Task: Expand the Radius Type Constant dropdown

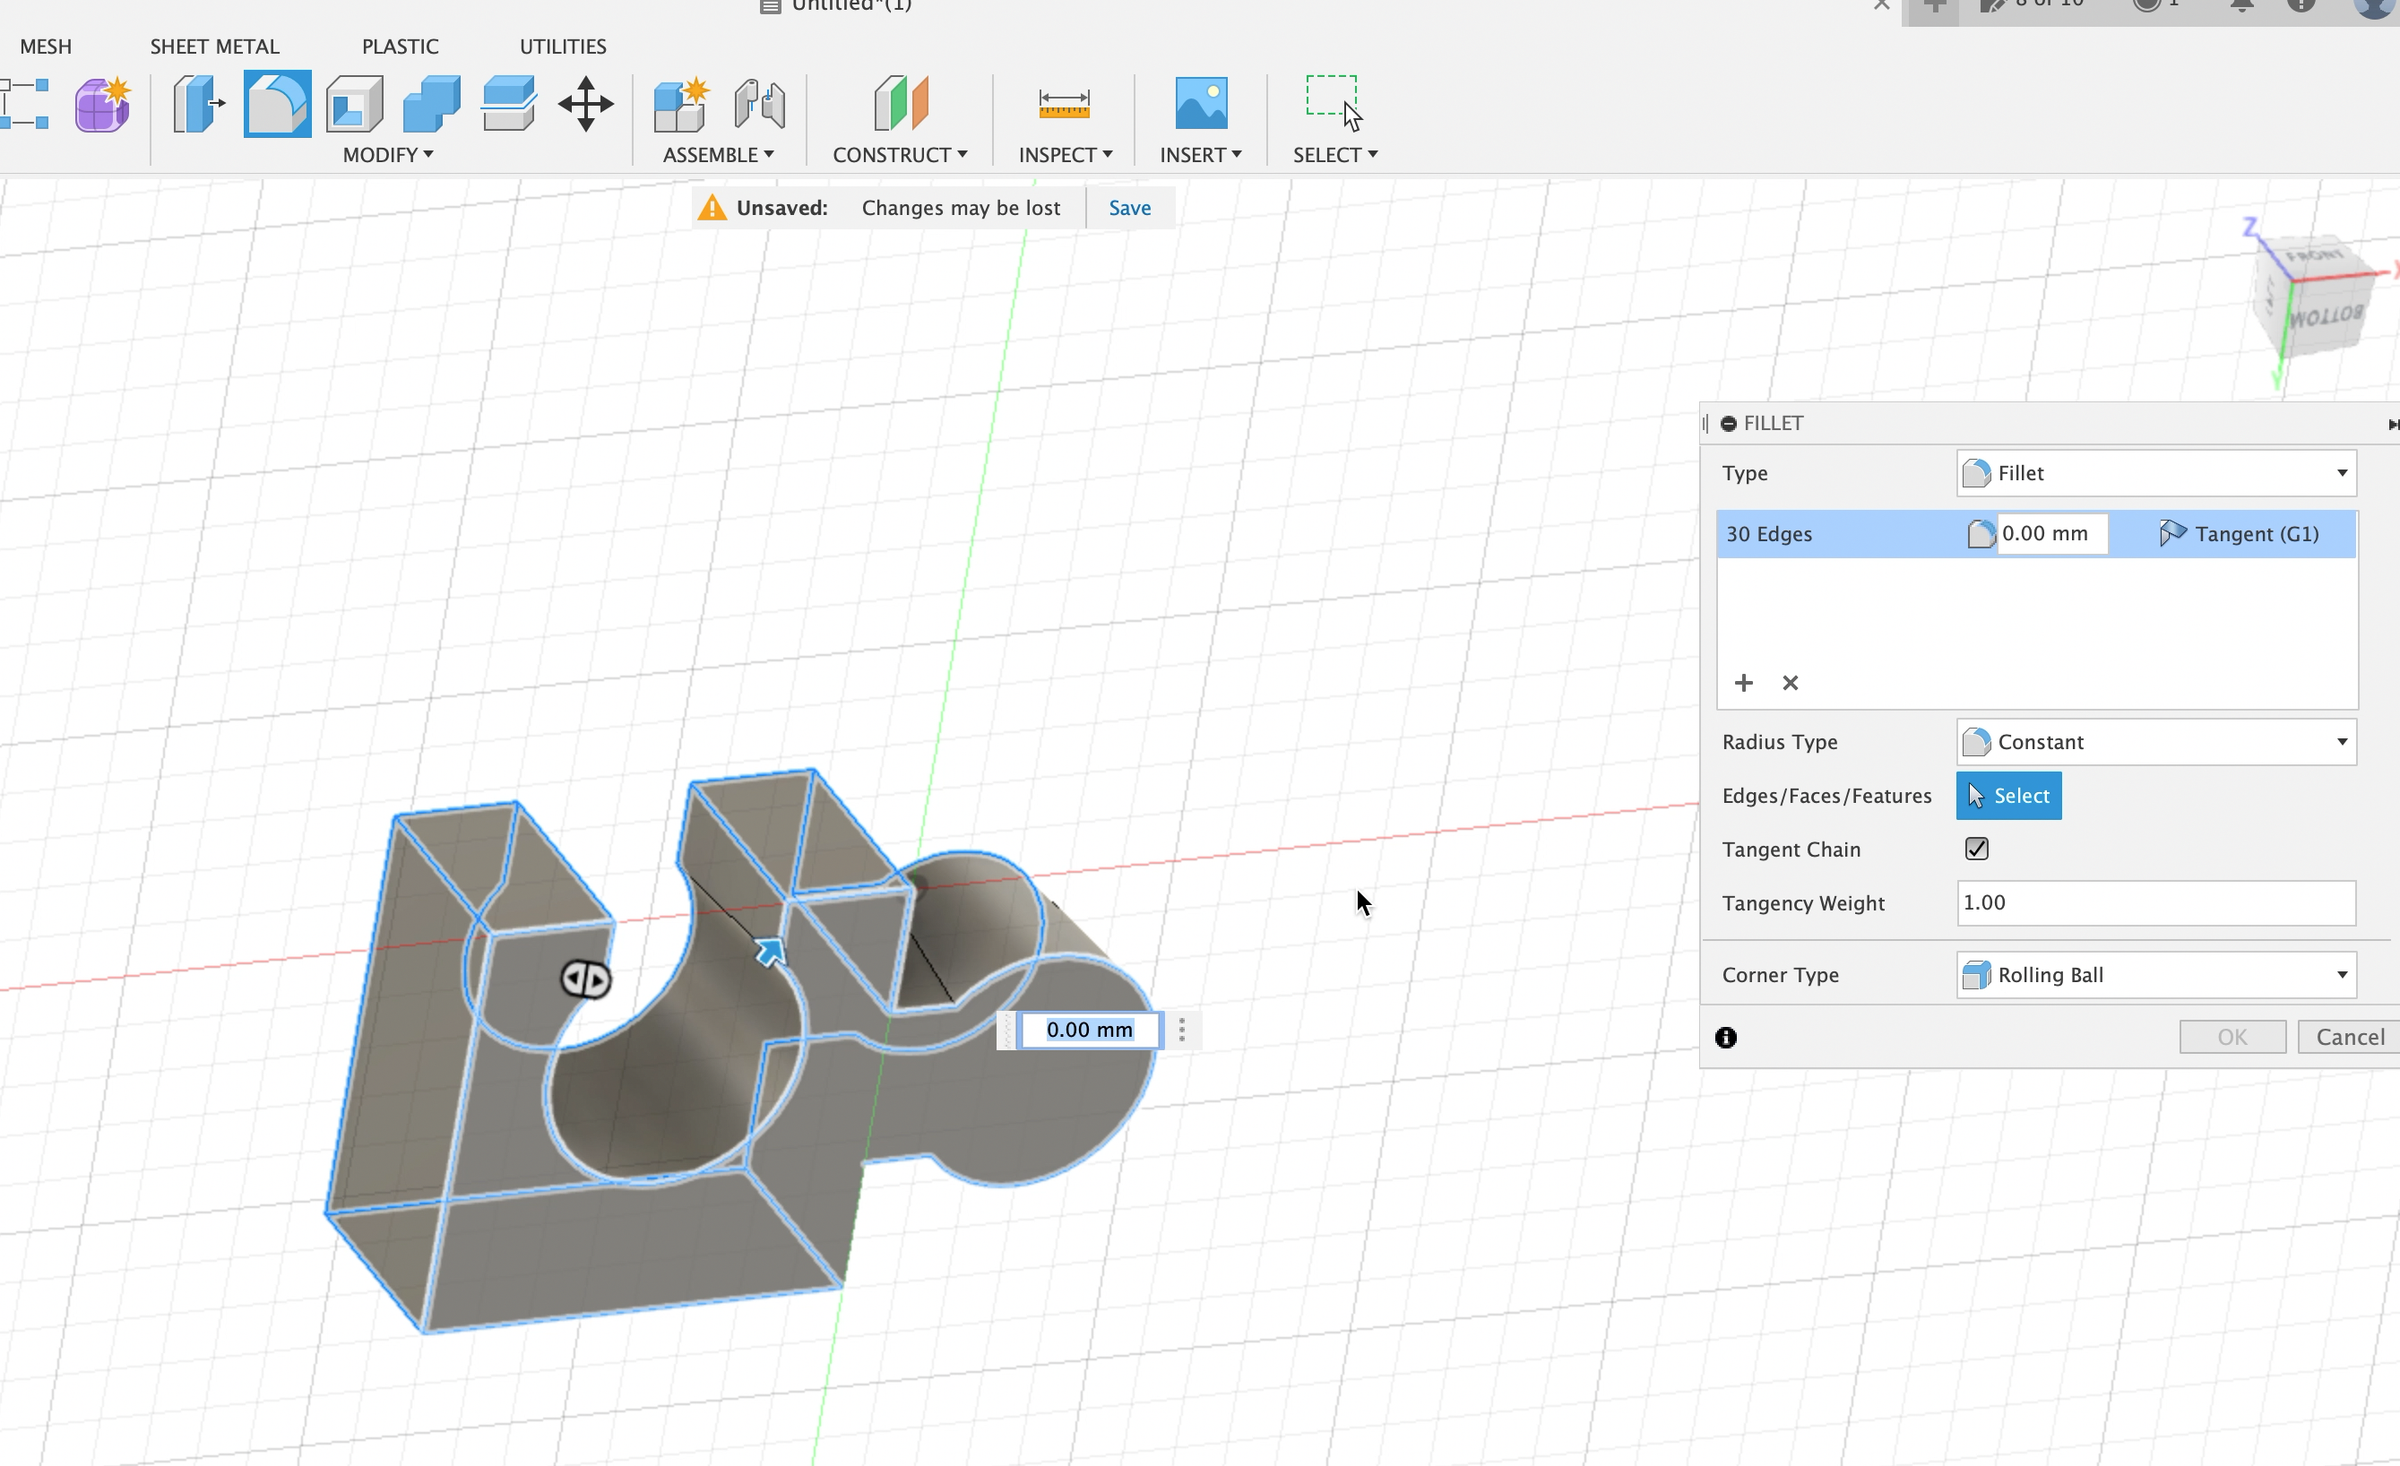Action: pyautogui.click(x=2156, y=742)
